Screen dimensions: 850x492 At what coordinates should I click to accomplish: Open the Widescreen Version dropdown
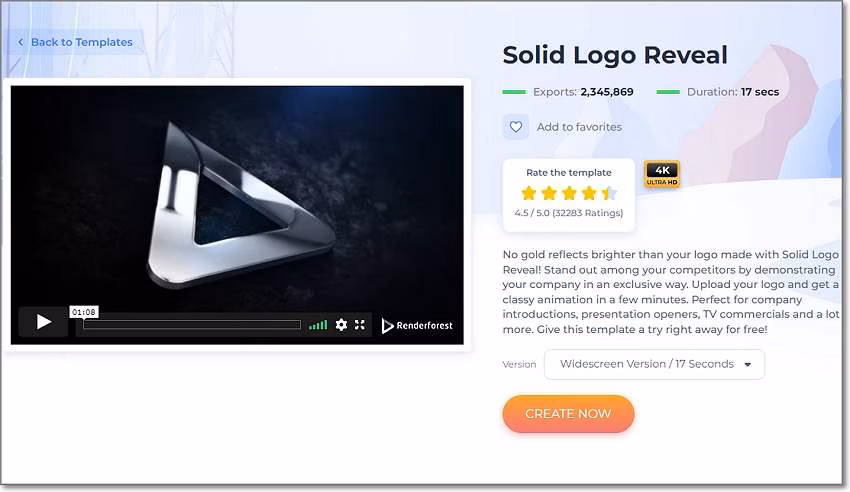coord(654,364)
